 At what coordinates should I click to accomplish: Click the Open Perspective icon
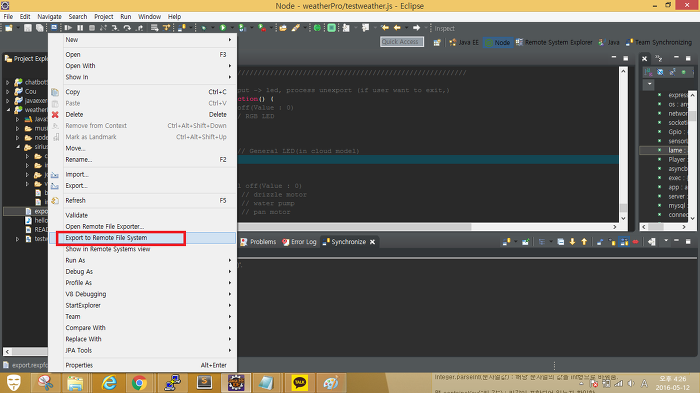[437, 42]
